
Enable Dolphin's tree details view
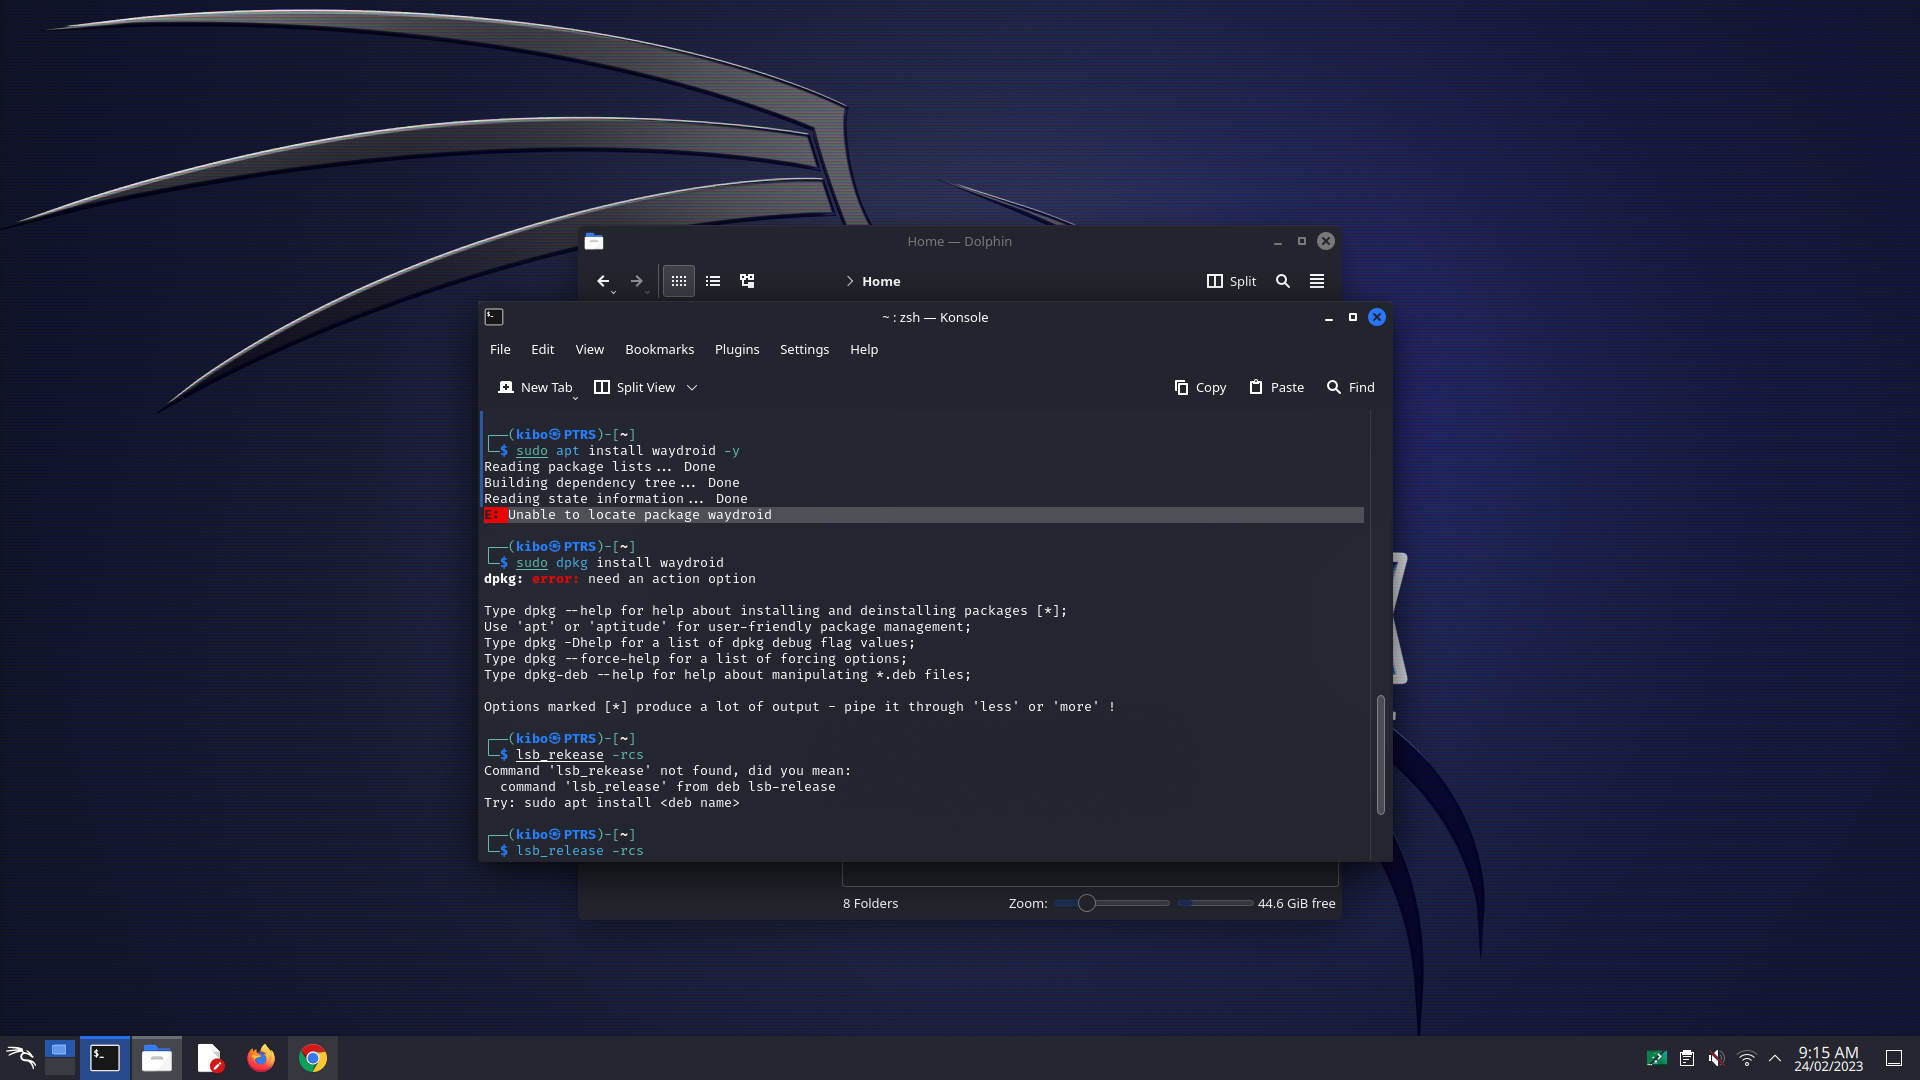pos(747,281)
